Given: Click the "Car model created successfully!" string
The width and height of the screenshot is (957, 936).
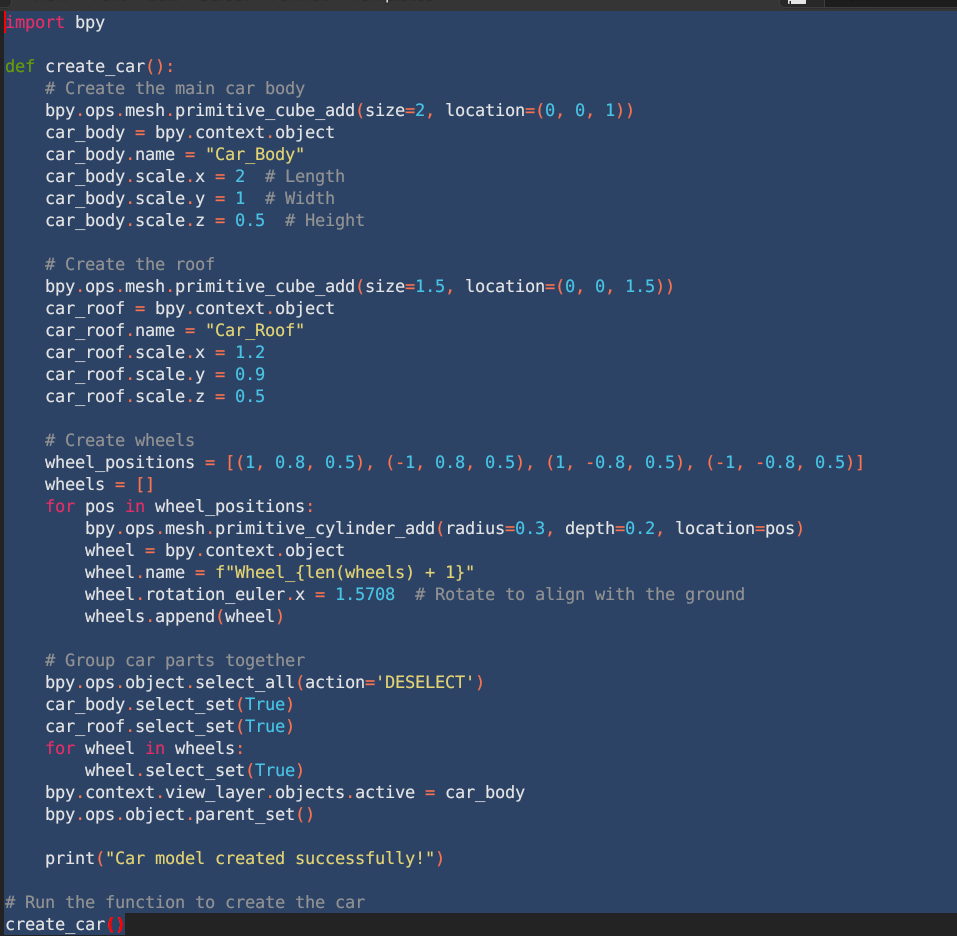Looking at the screenshot, I should [279, 858].
